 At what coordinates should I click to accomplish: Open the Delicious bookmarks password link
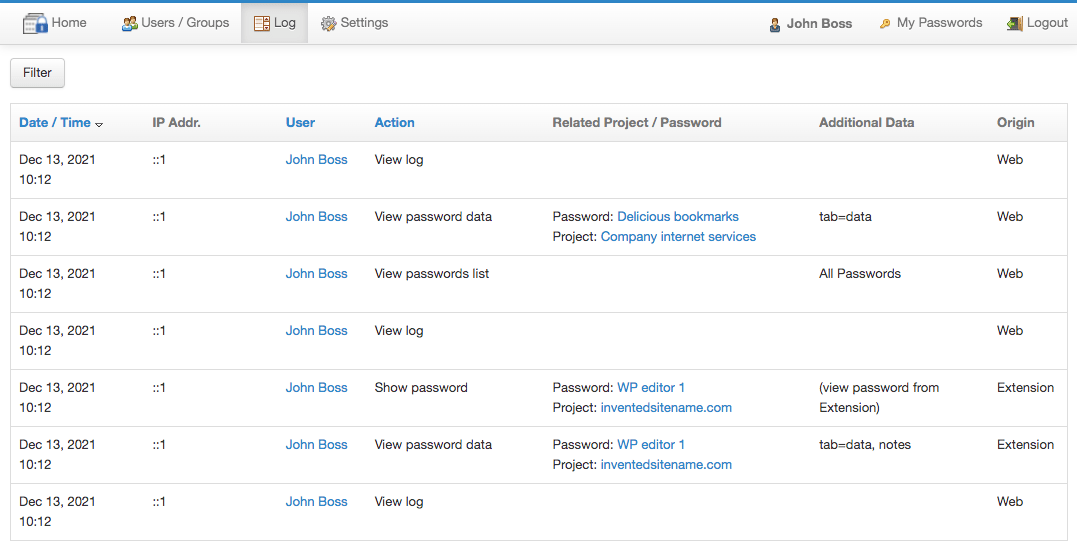678,216
